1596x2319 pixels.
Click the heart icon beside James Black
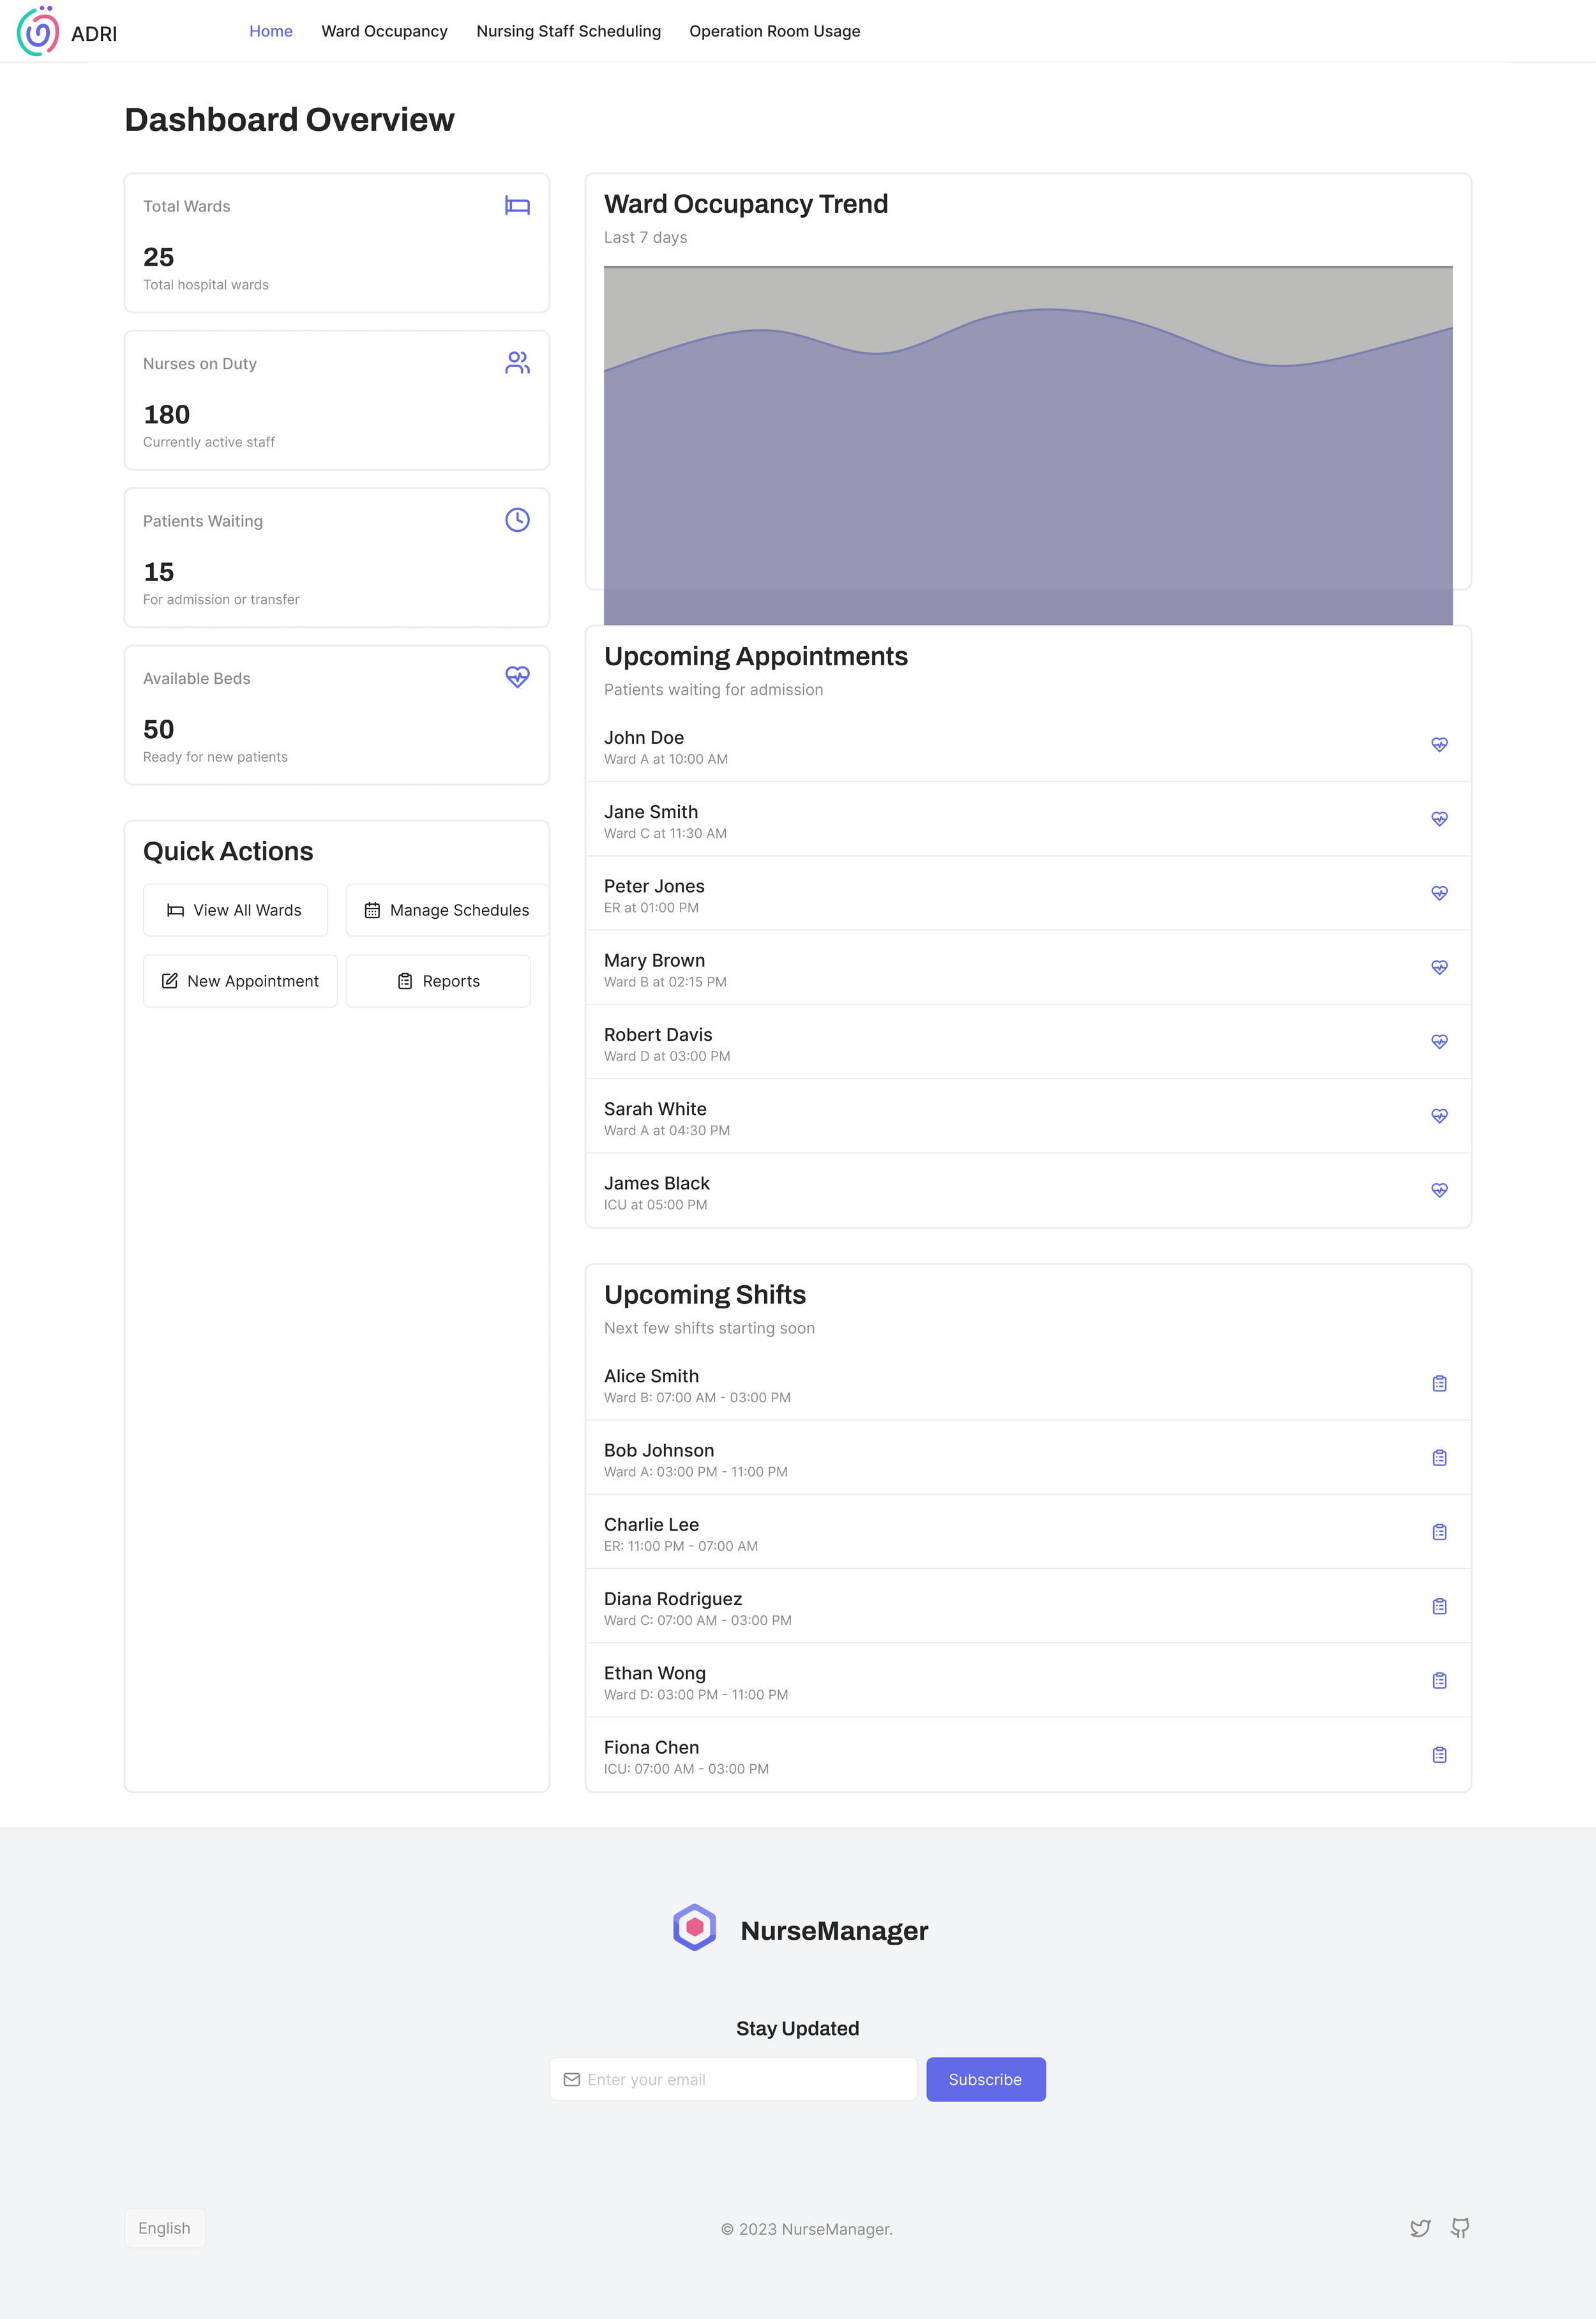pyautogui.click(x=1439, y=1191)
